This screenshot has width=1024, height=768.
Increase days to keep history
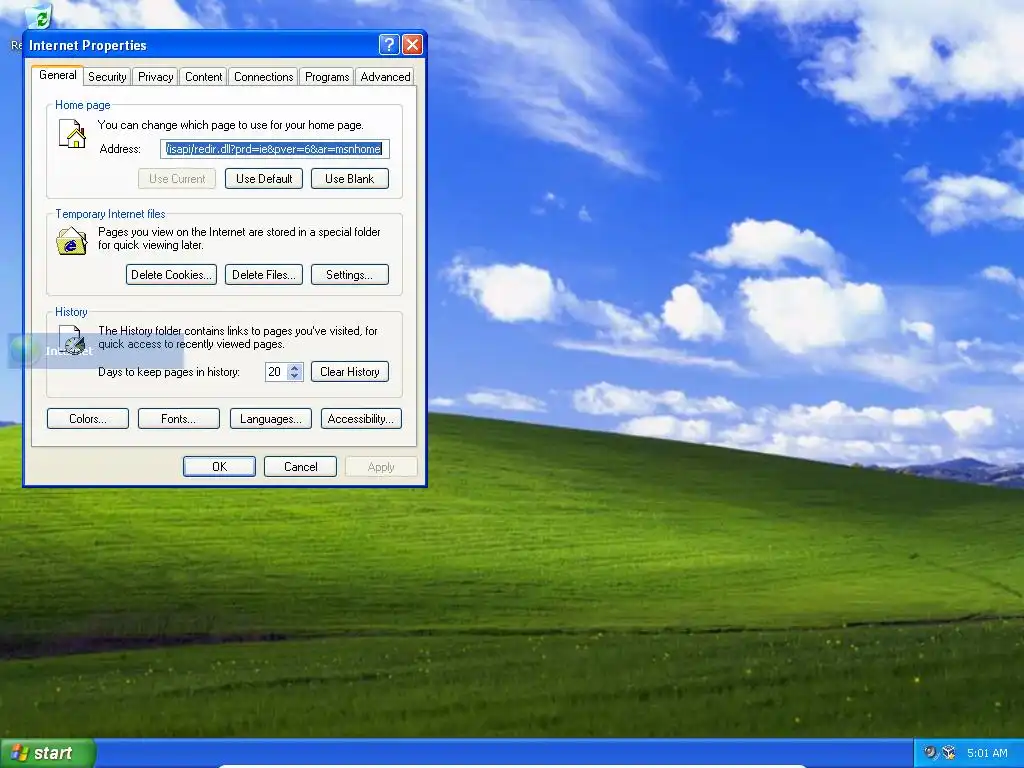click(x=295, y=368)
